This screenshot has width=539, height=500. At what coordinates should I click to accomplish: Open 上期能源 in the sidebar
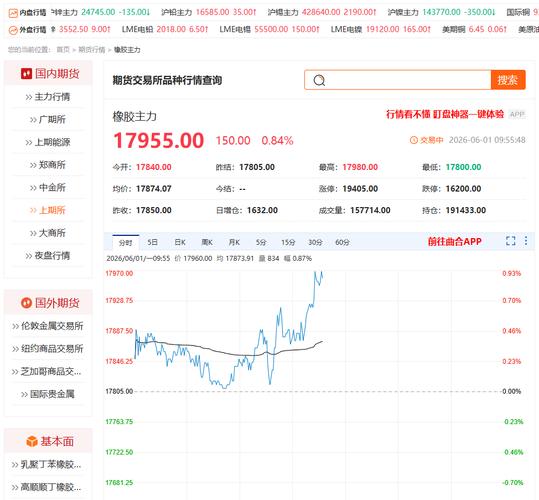(x=48, y=142)
